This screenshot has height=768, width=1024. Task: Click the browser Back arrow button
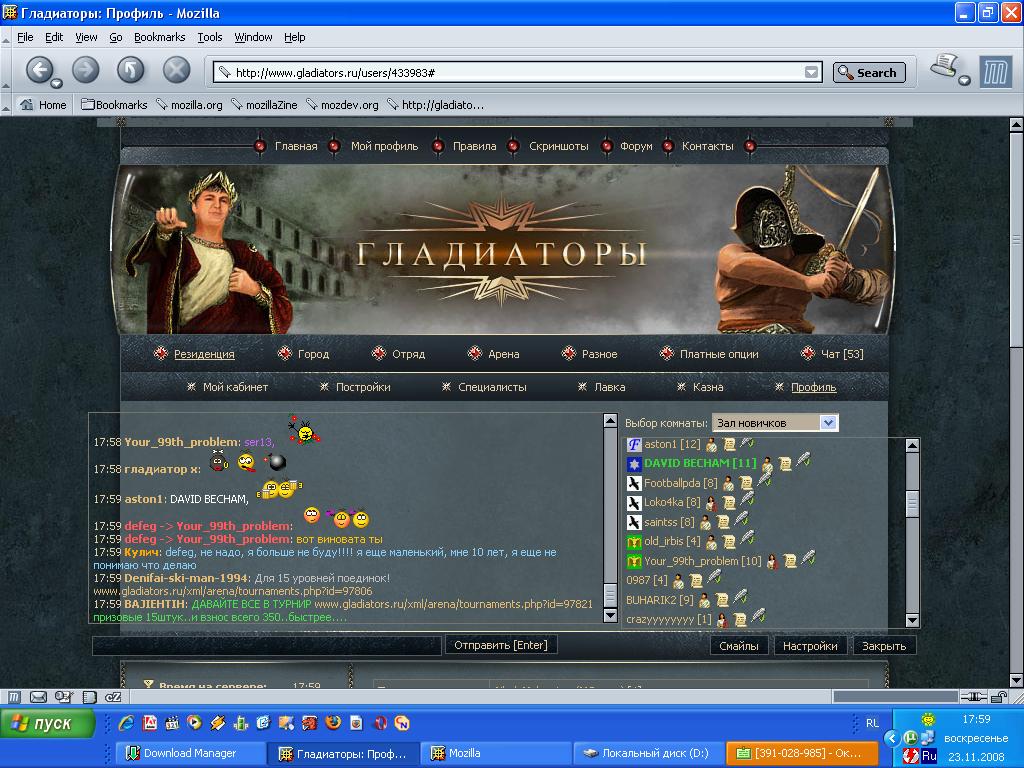[39, 70]
